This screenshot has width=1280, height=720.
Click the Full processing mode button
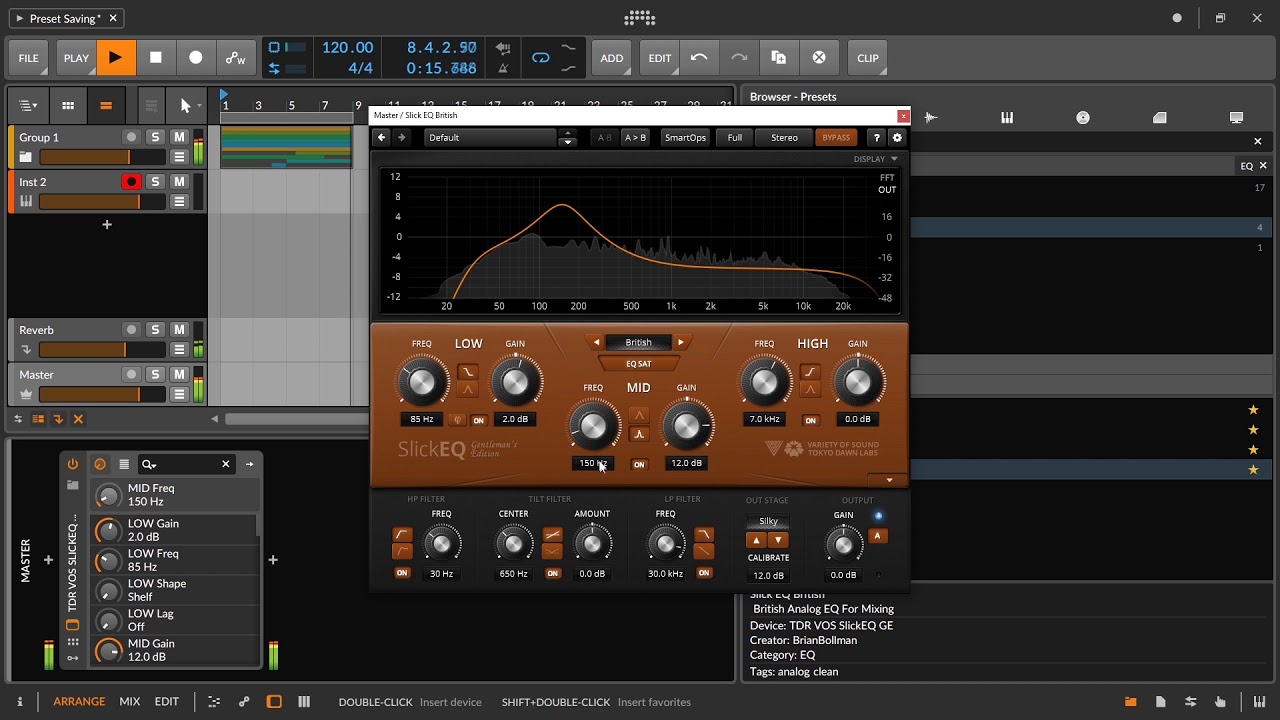point(735,138)
